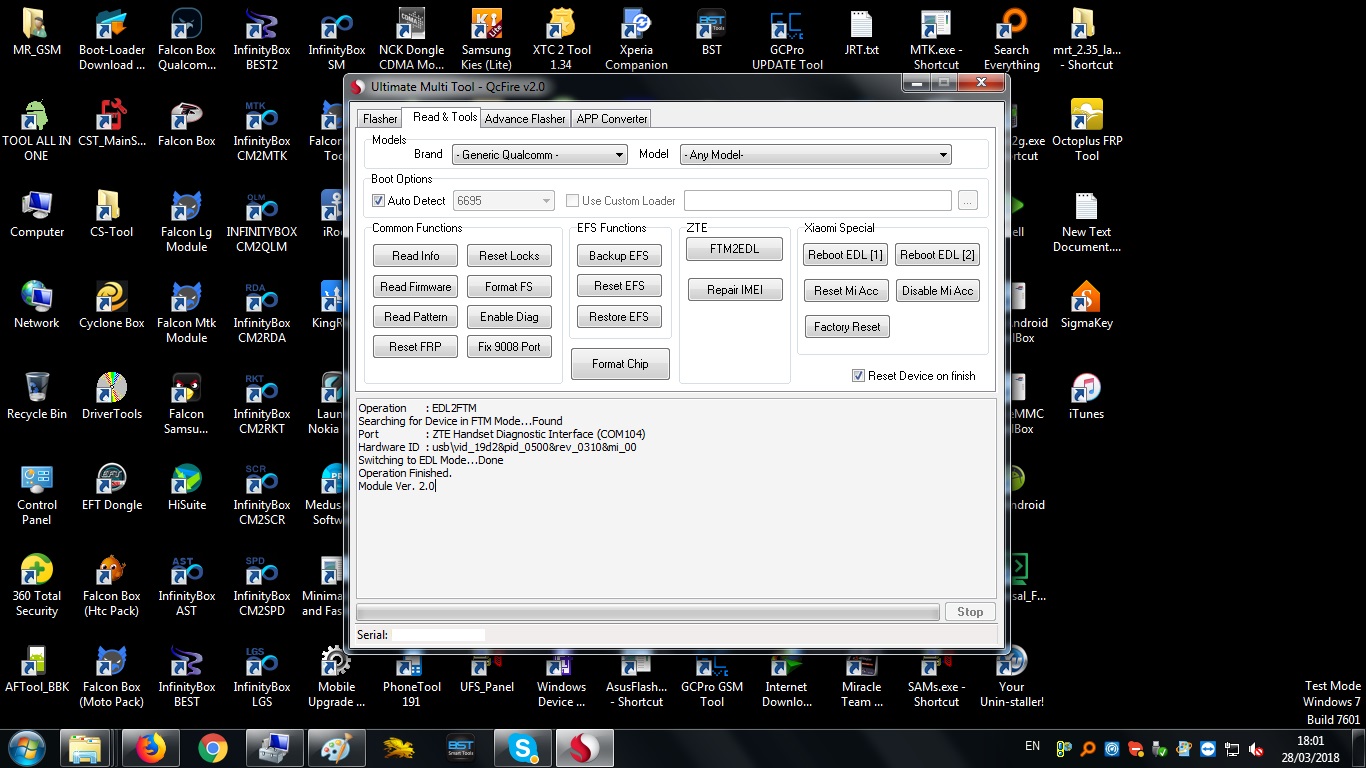
Task: Open UFS_Panel desktop shortcut
Action: pos(487,669)
